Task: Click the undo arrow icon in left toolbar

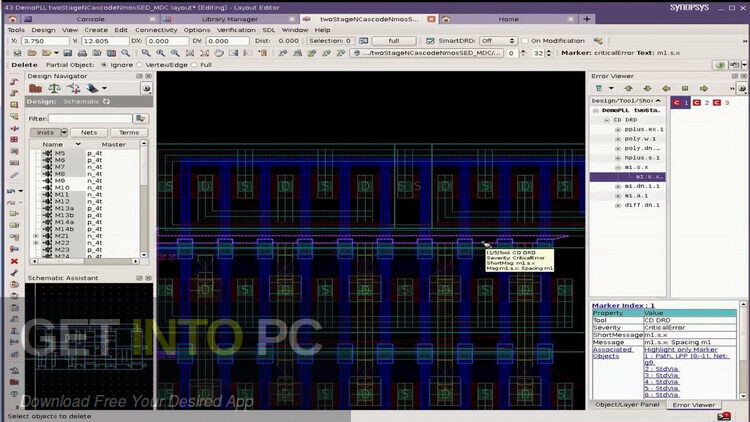Action: click(11, 191)
